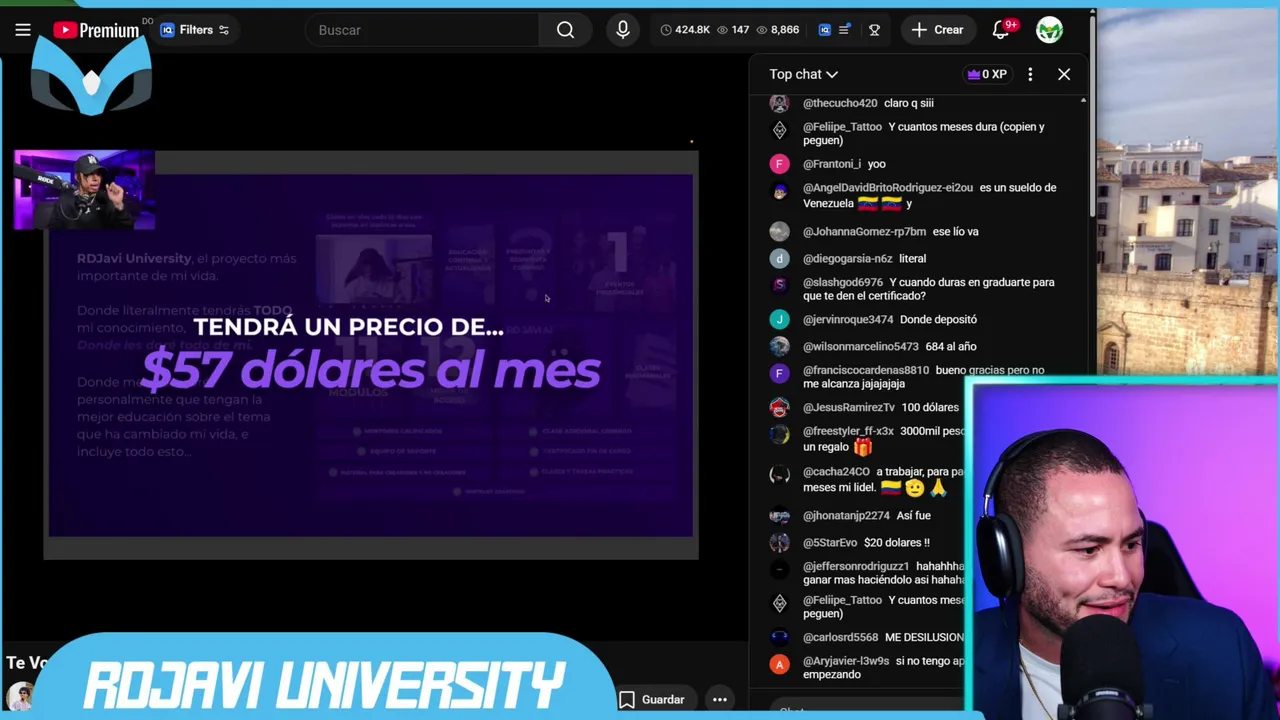Open notifications bell with 9+ badge
This screenshot has width=1280, height=720.
[1001, 30]
